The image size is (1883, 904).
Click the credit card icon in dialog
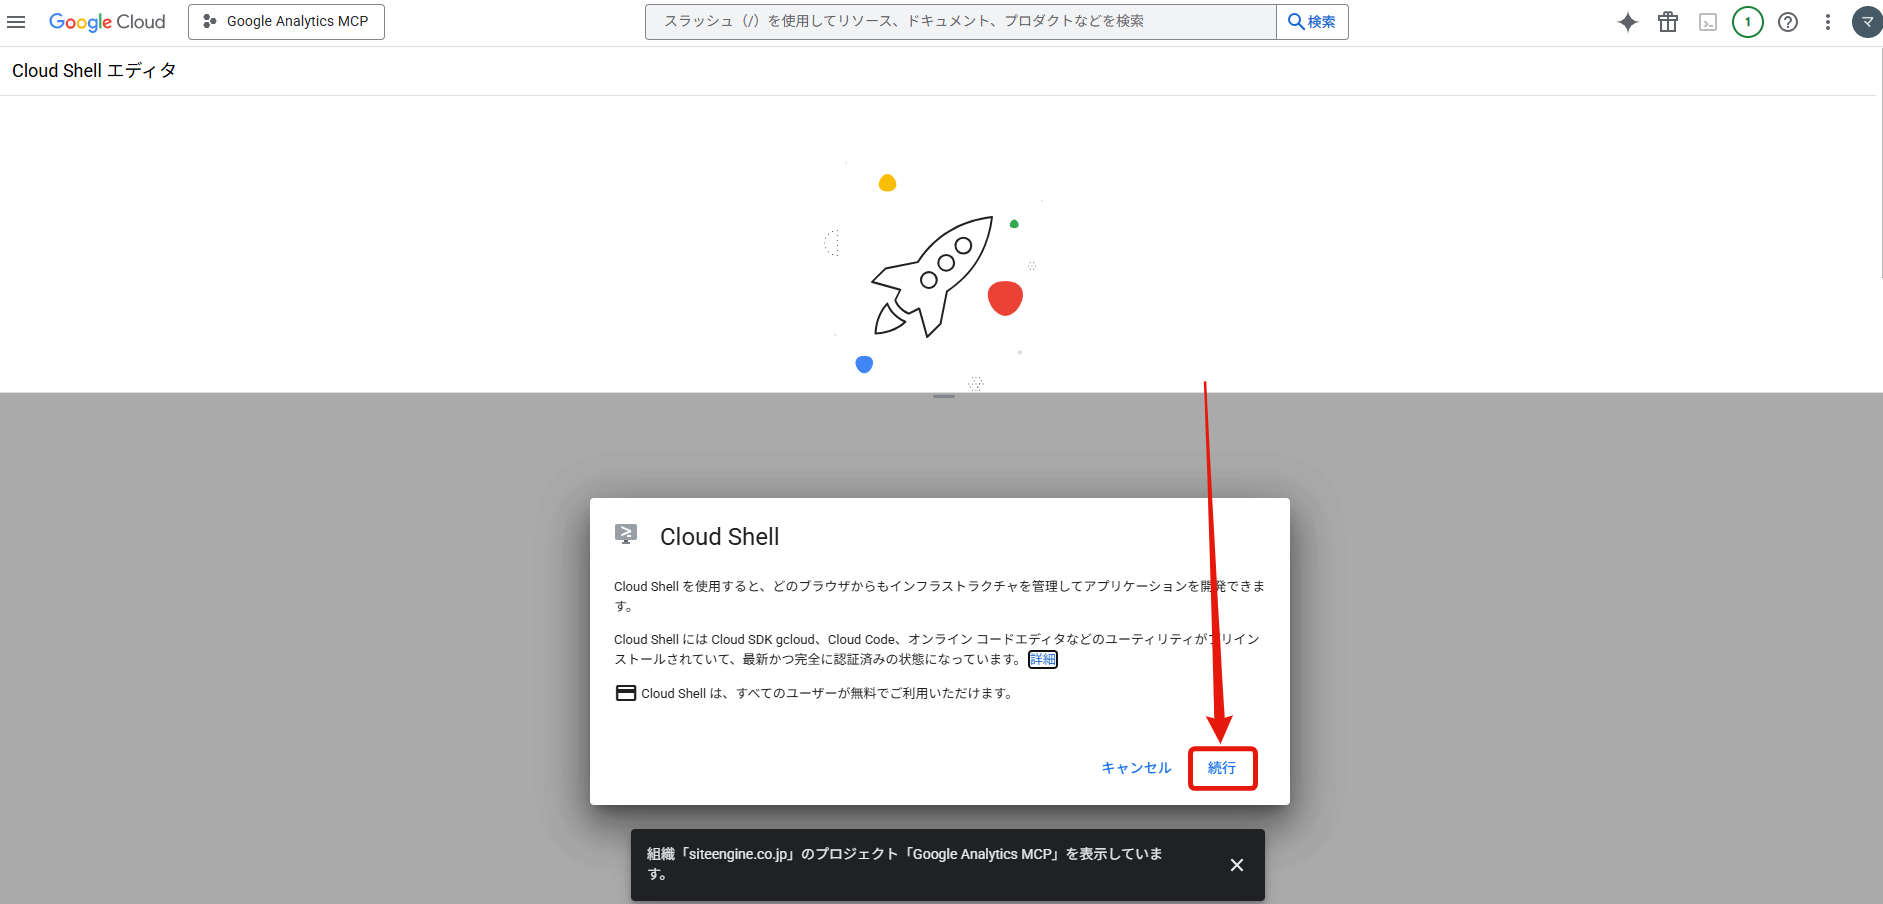[x=626, y=693]
